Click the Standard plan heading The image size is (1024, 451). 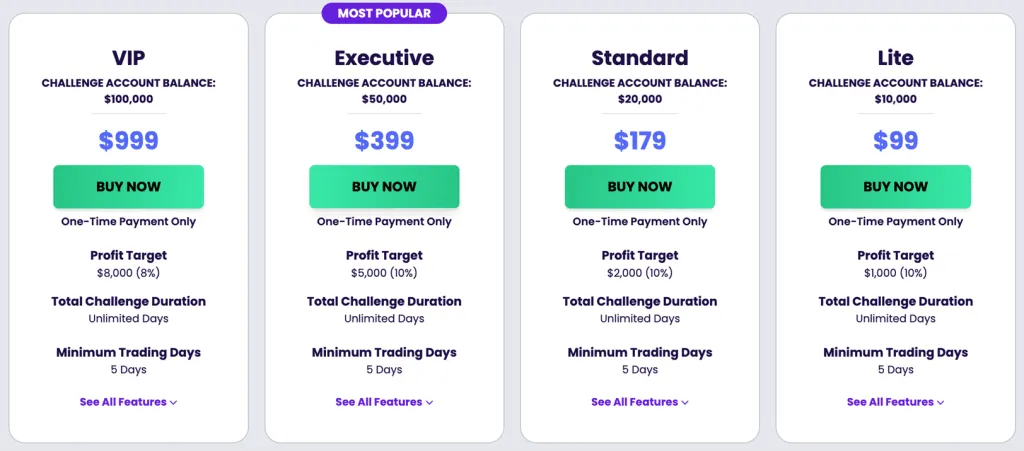click(640, 58)
